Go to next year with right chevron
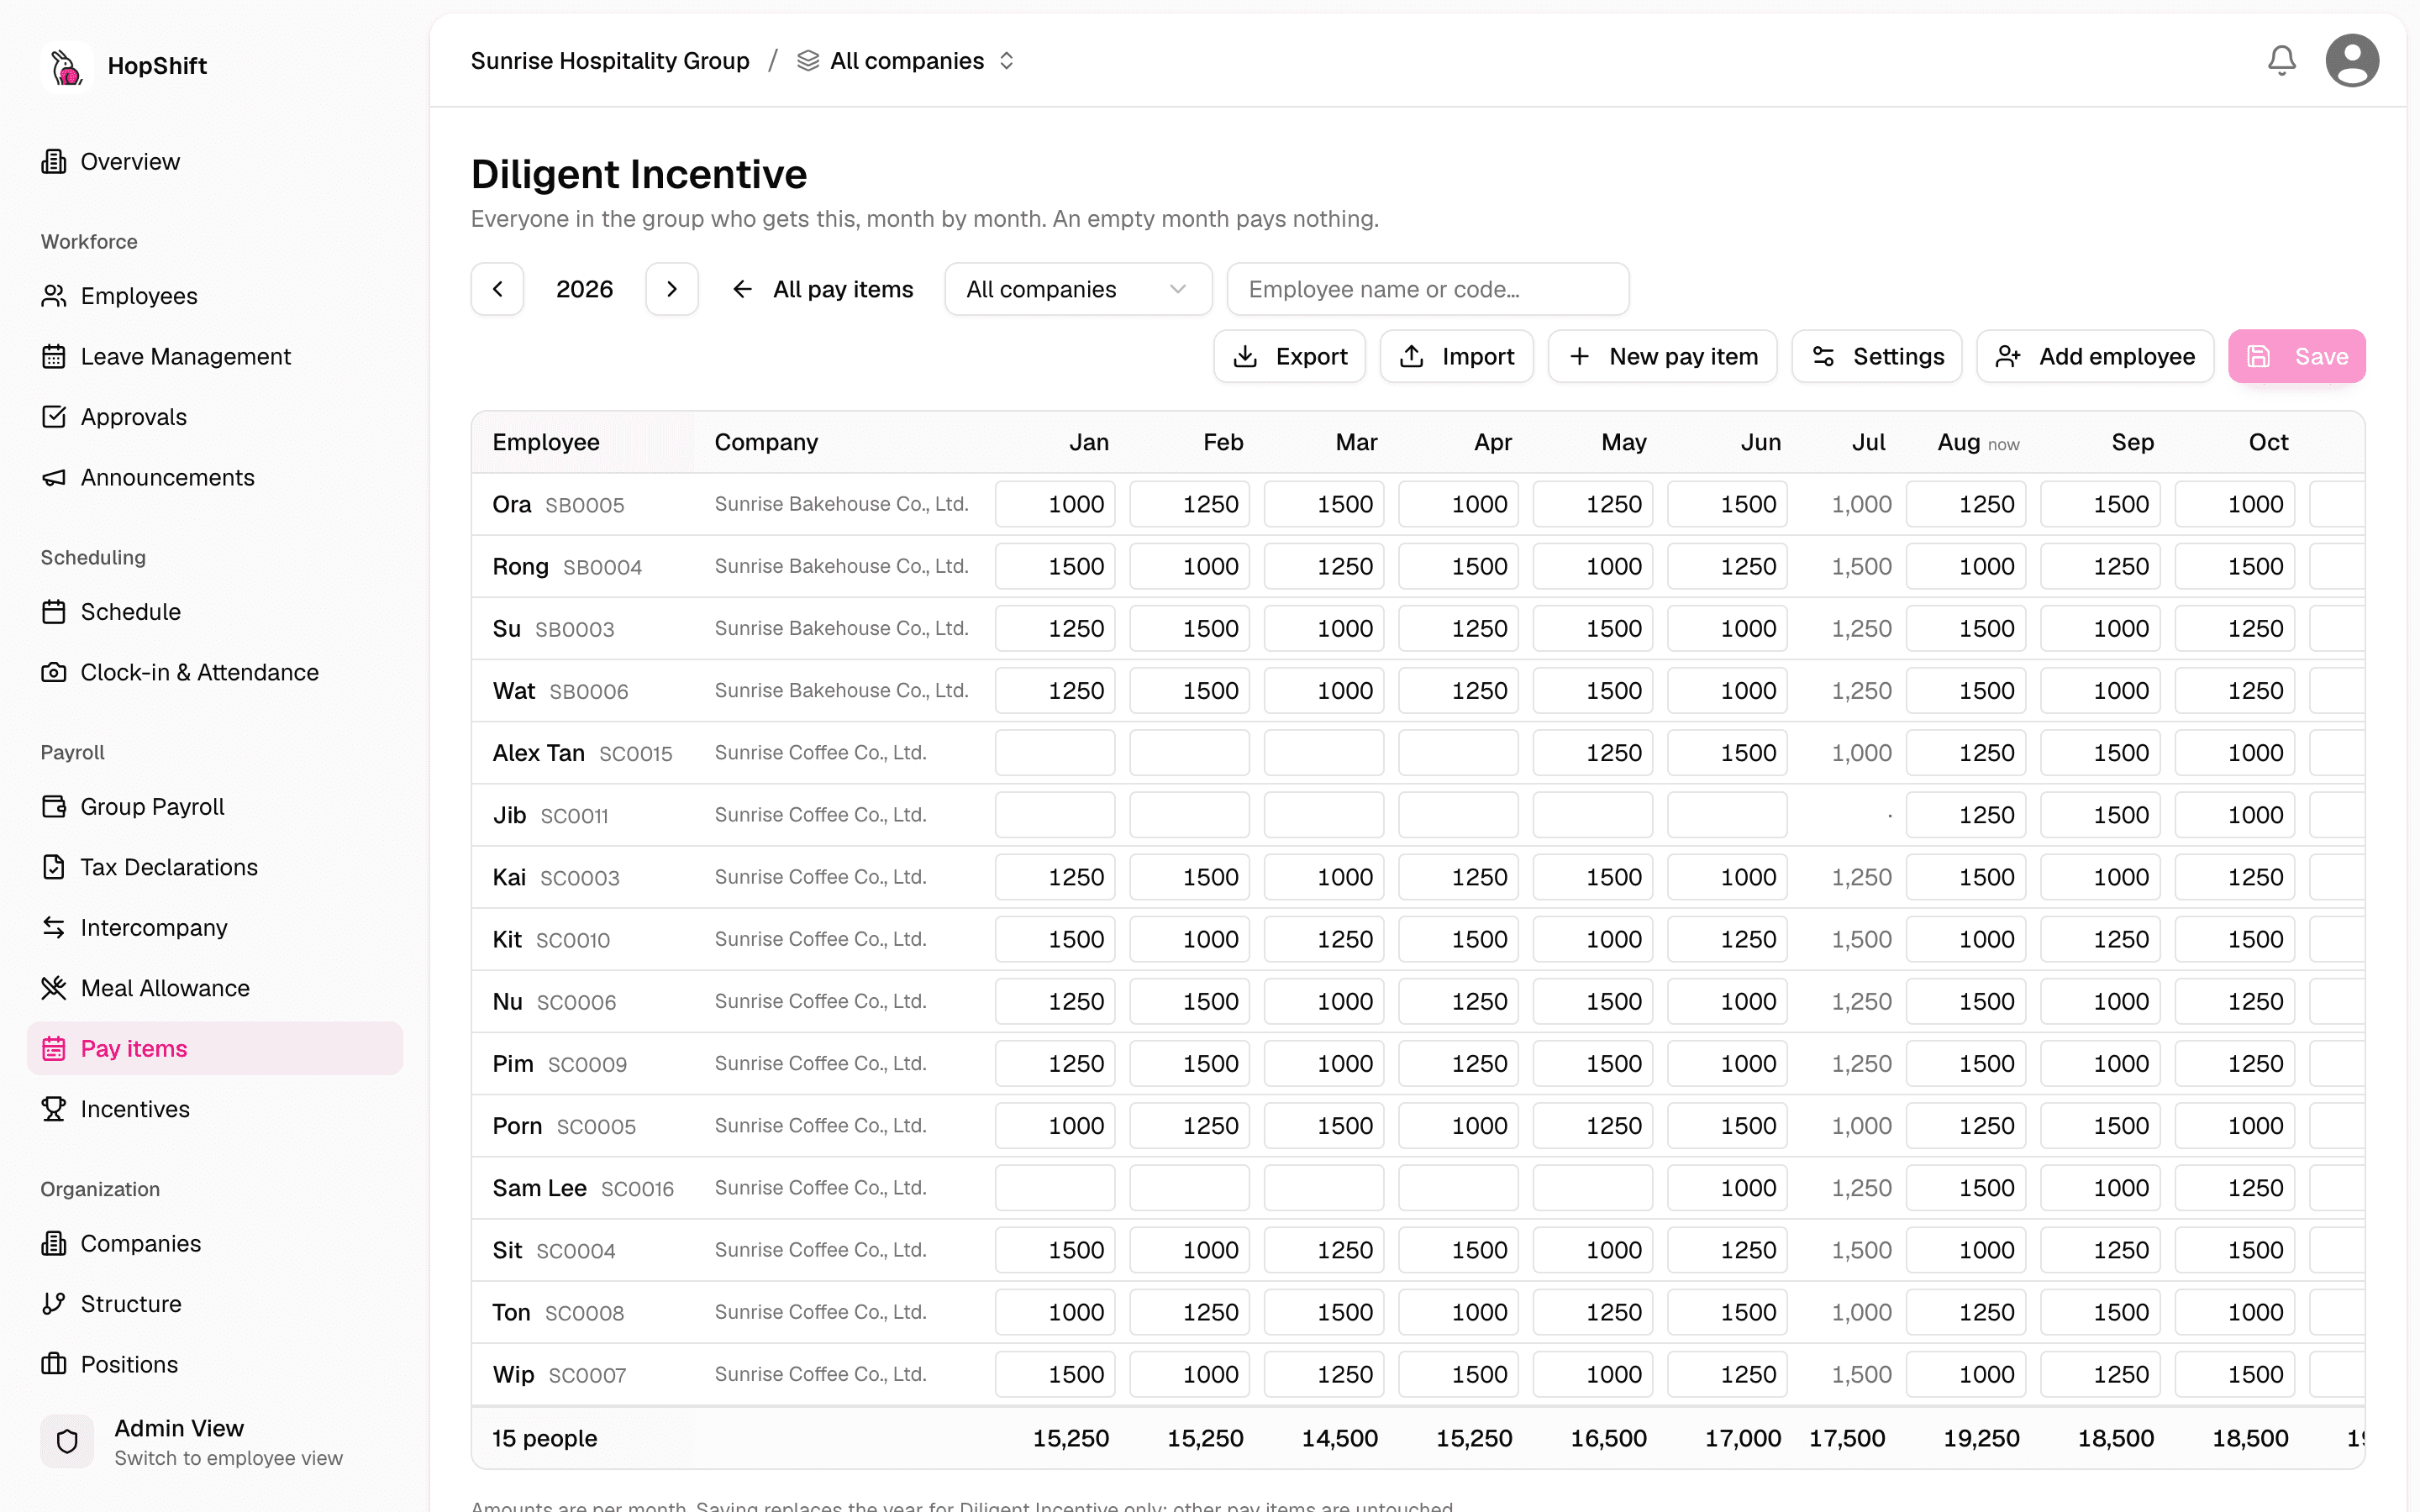Screen dimensions: 2420x1512 point(672,289)
